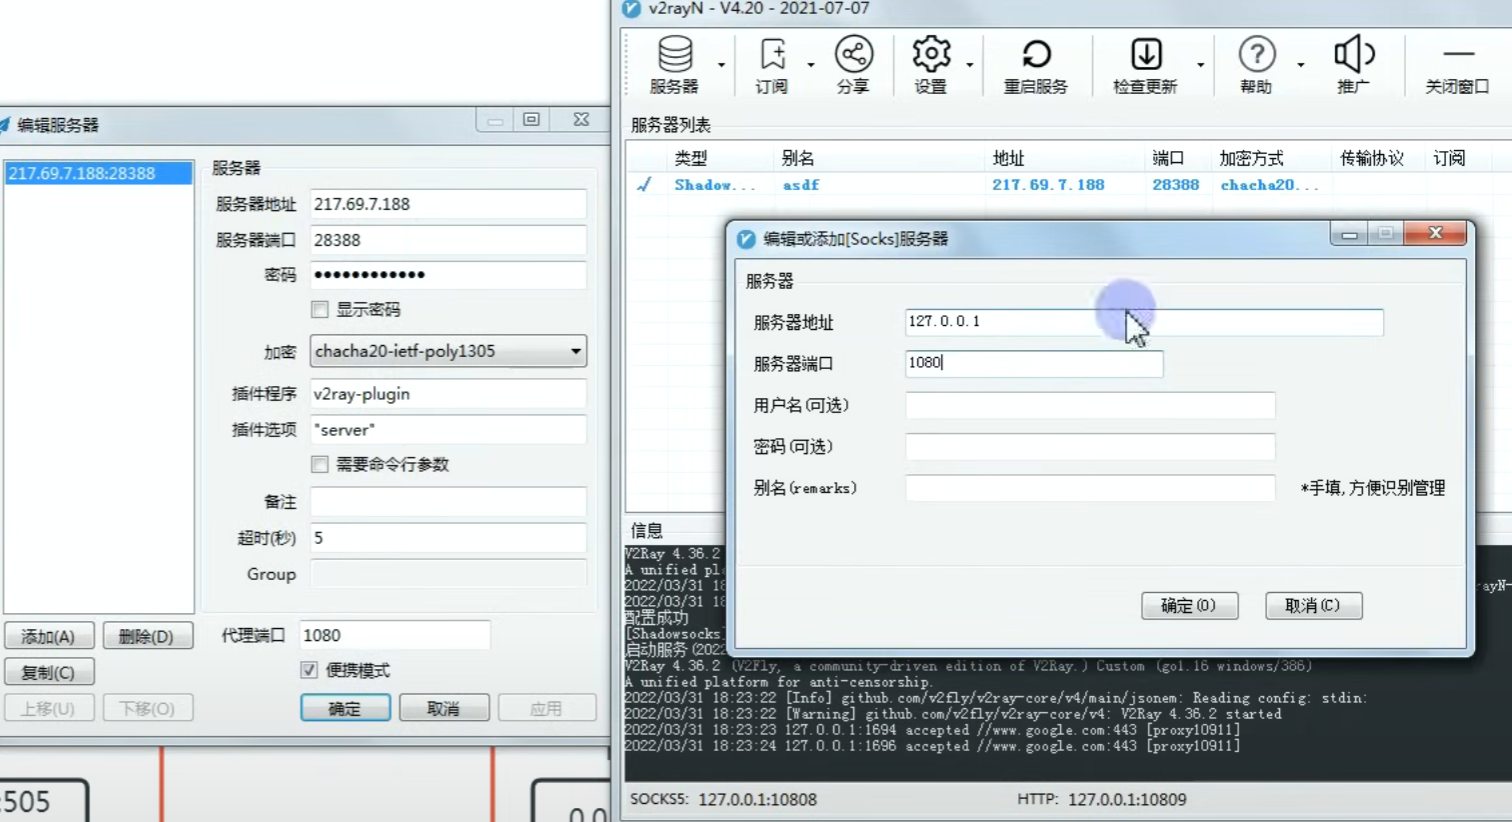Viewport: 1512px width, 822px height.
Task: Open the 加密 chacha20-ietf-poly1305 dropdown
Action: click(x=448, y=351)
